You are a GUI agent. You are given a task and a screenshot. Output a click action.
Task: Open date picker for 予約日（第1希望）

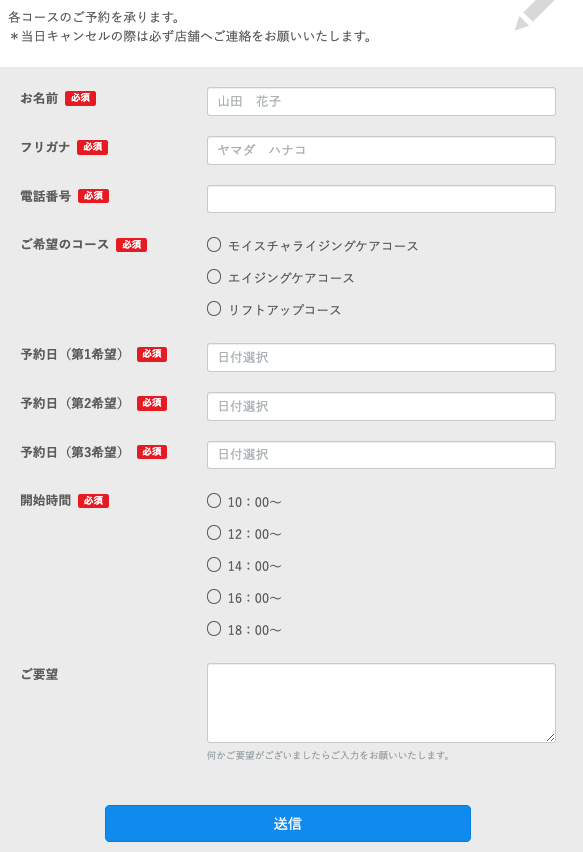click(x=381, y=358)
